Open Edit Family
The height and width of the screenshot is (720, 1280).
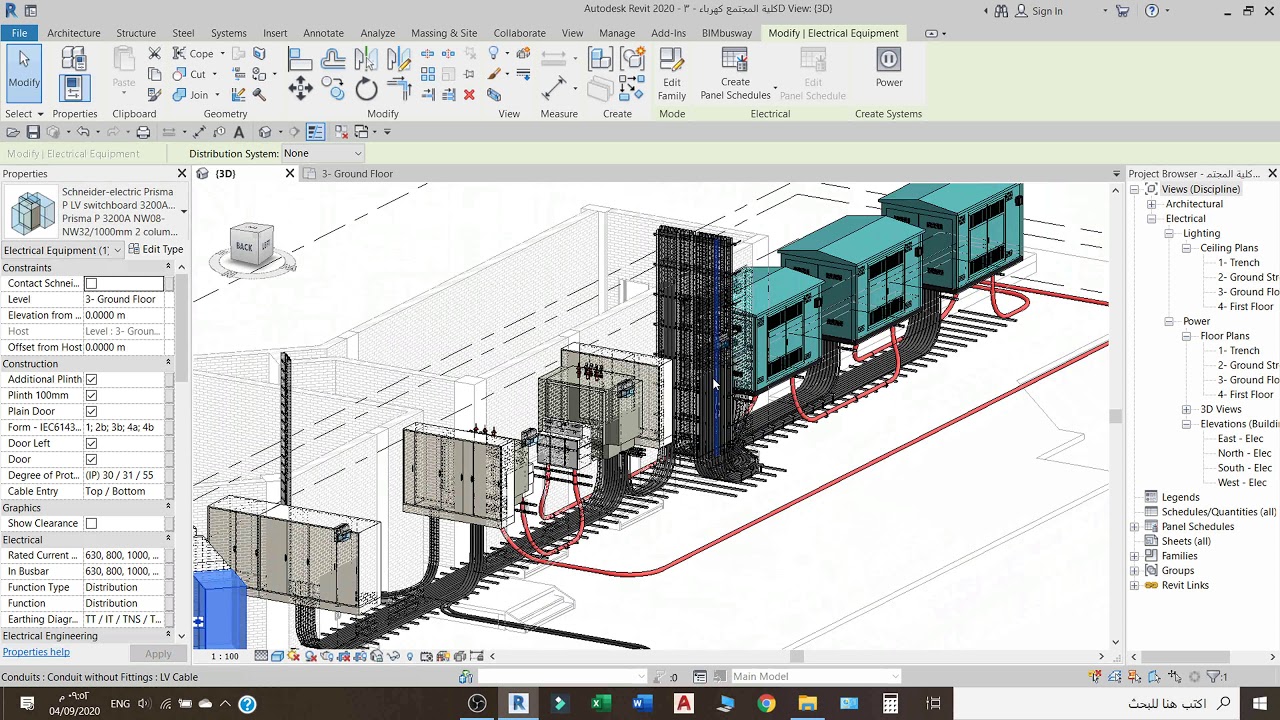pos(672,75)
